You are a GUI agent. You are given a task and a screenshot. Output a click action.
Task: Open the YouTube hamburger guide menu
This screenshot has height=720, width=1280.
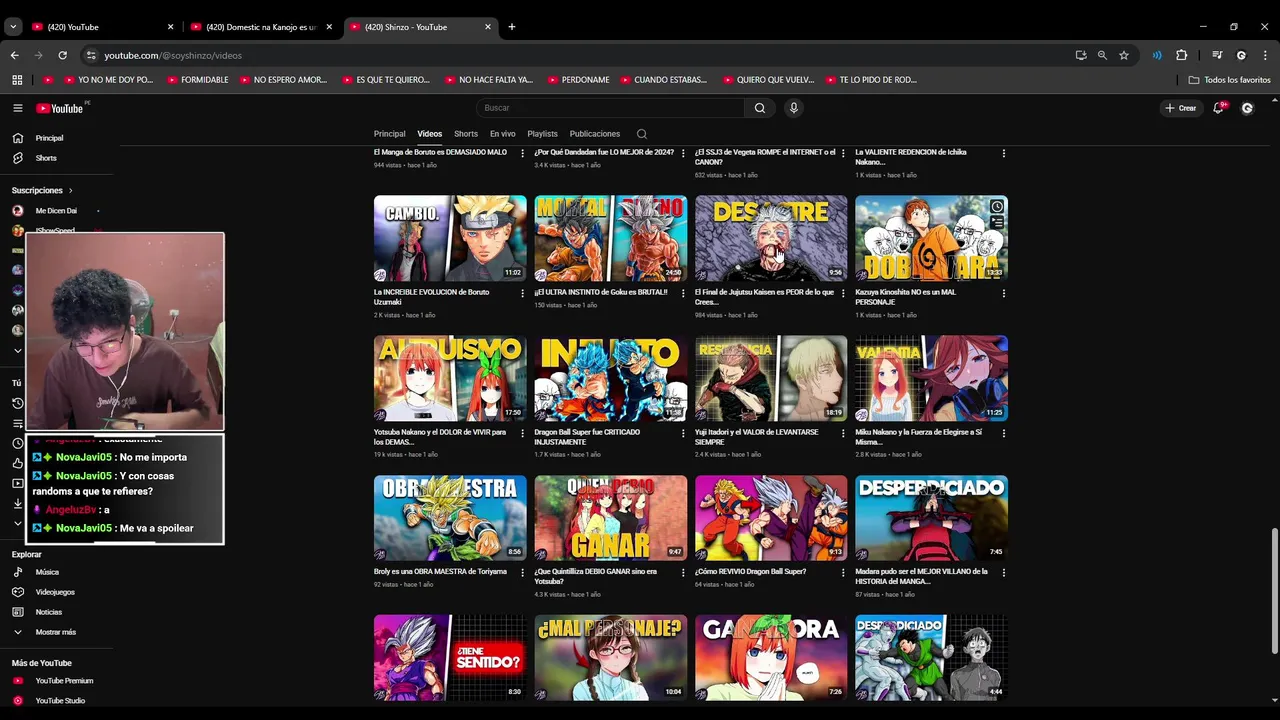pyautogui.click(x=17, y=108)
